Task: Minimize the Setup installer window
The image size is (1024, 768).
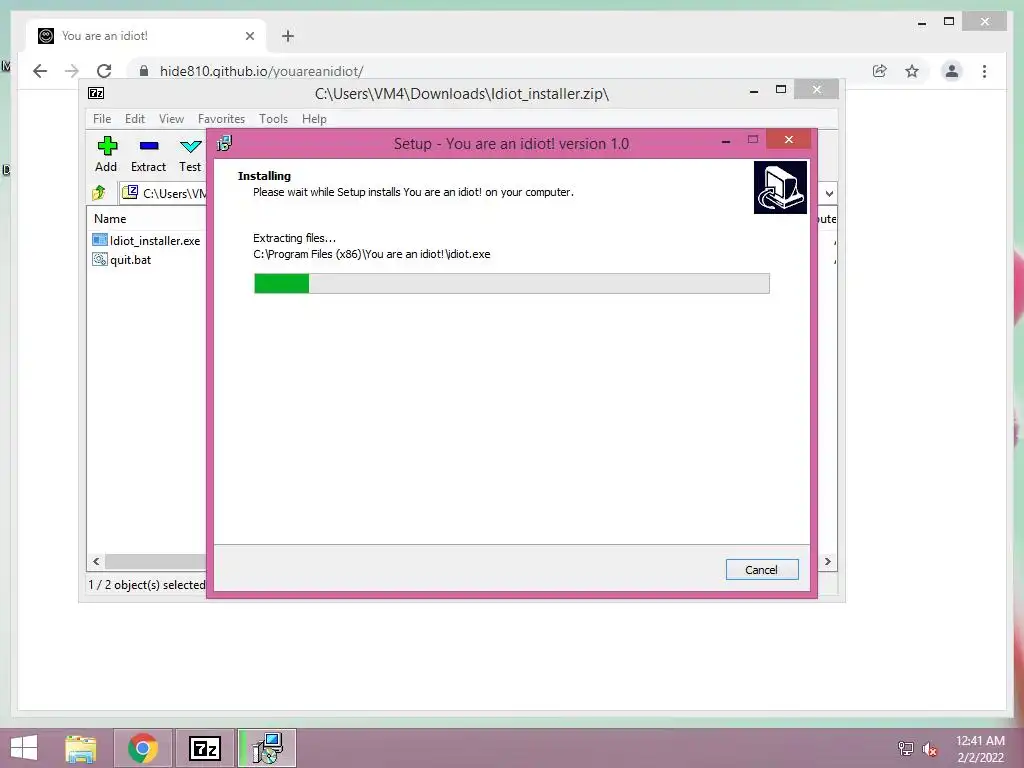Action: point(726,140)
